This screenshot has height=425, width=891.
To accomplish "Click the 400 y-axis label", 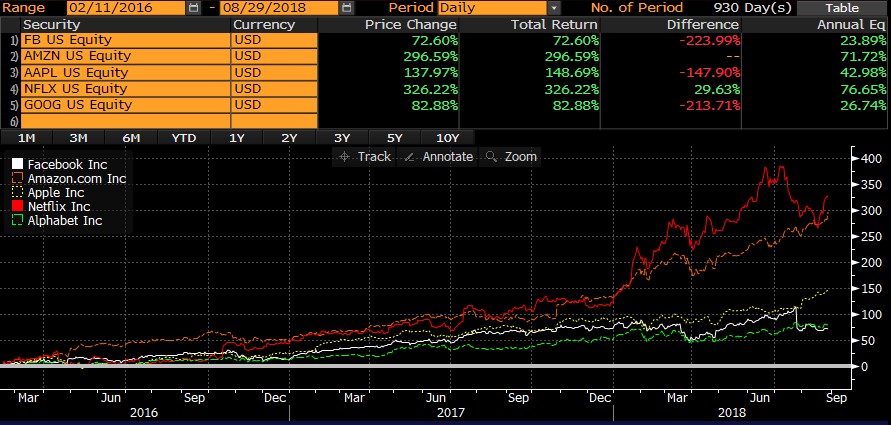I will (x=872, y=159).
